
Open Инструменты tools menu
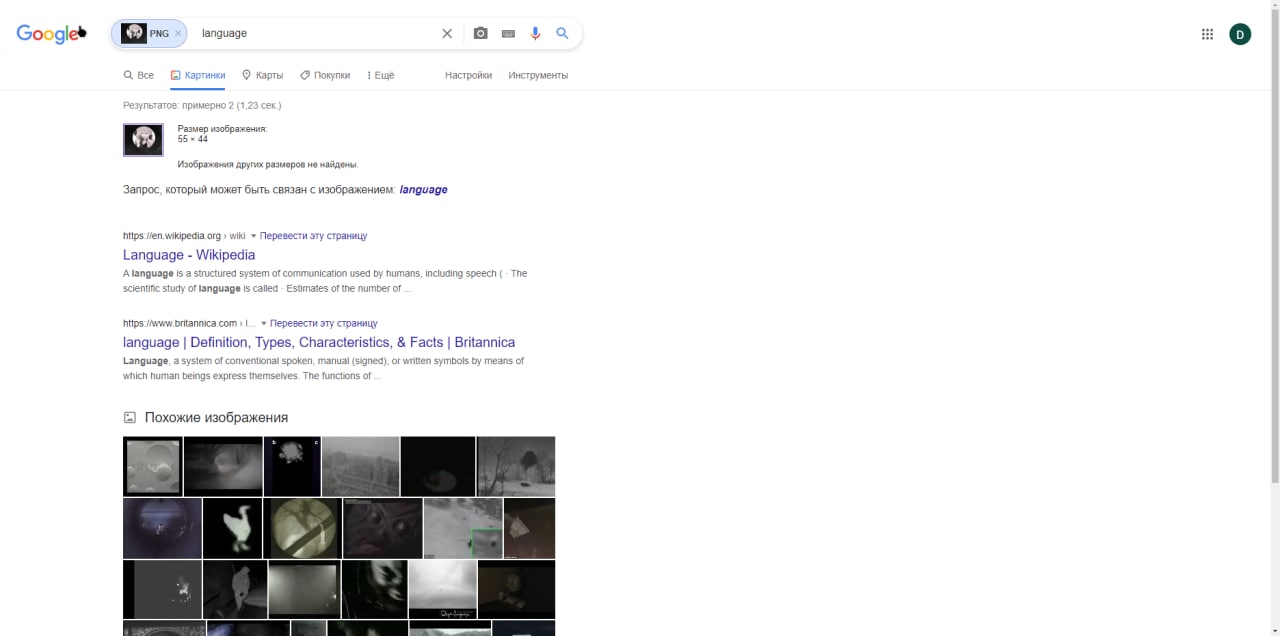(x=538, y=75)
